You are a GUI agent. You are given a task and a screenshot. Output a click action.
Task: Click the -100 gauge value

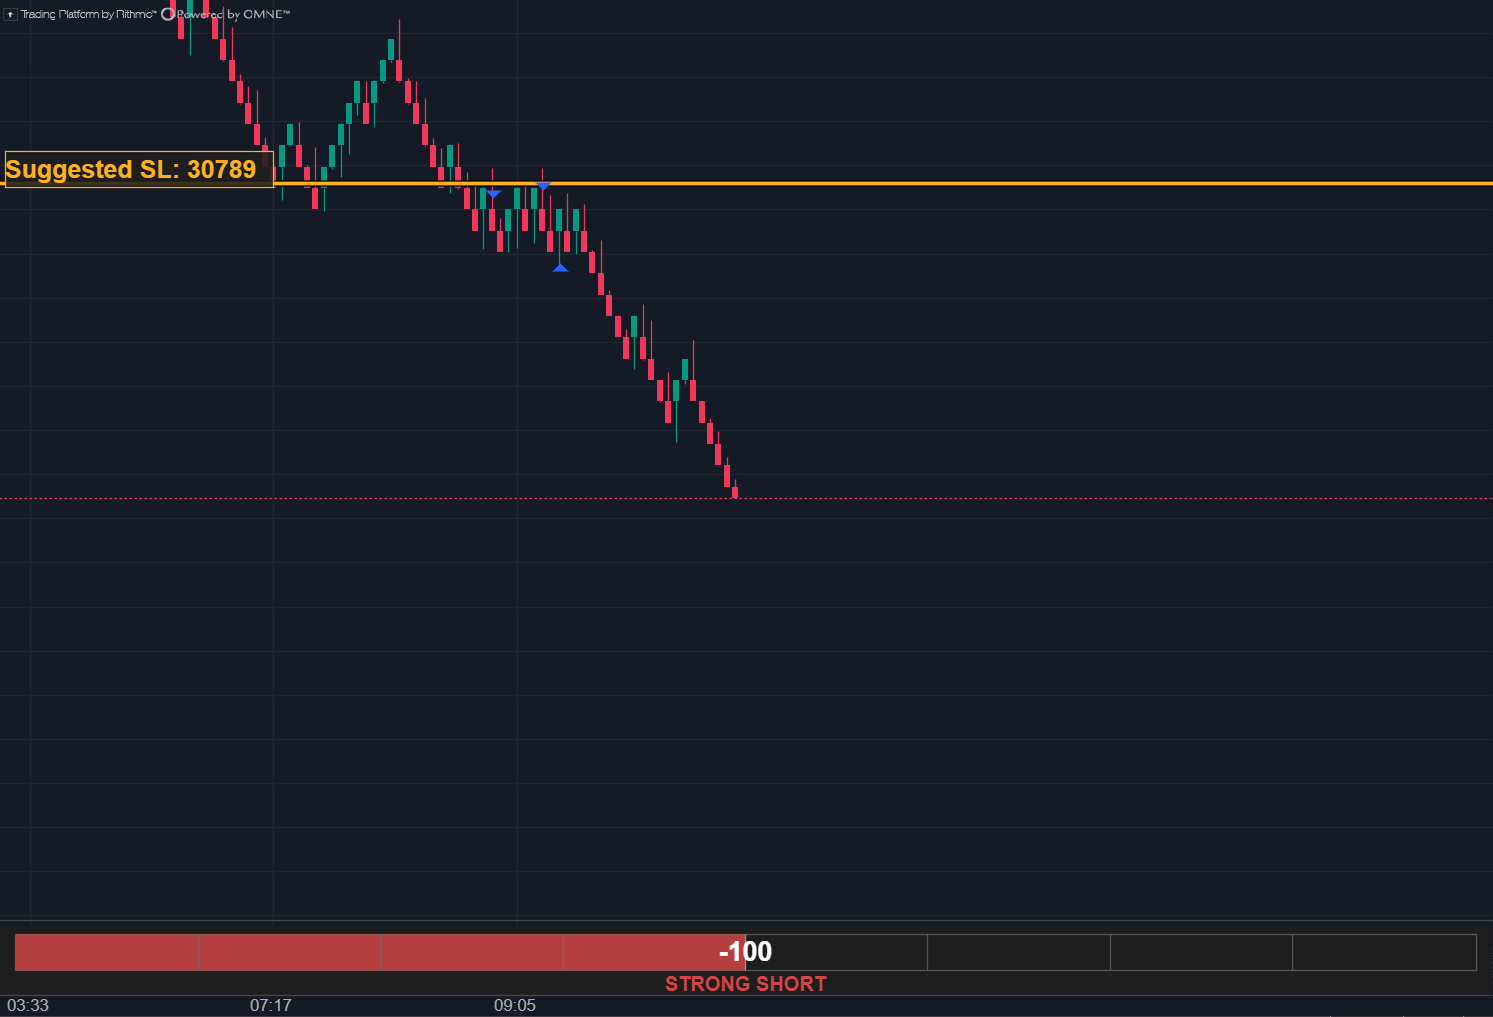[x=745, y=951]
